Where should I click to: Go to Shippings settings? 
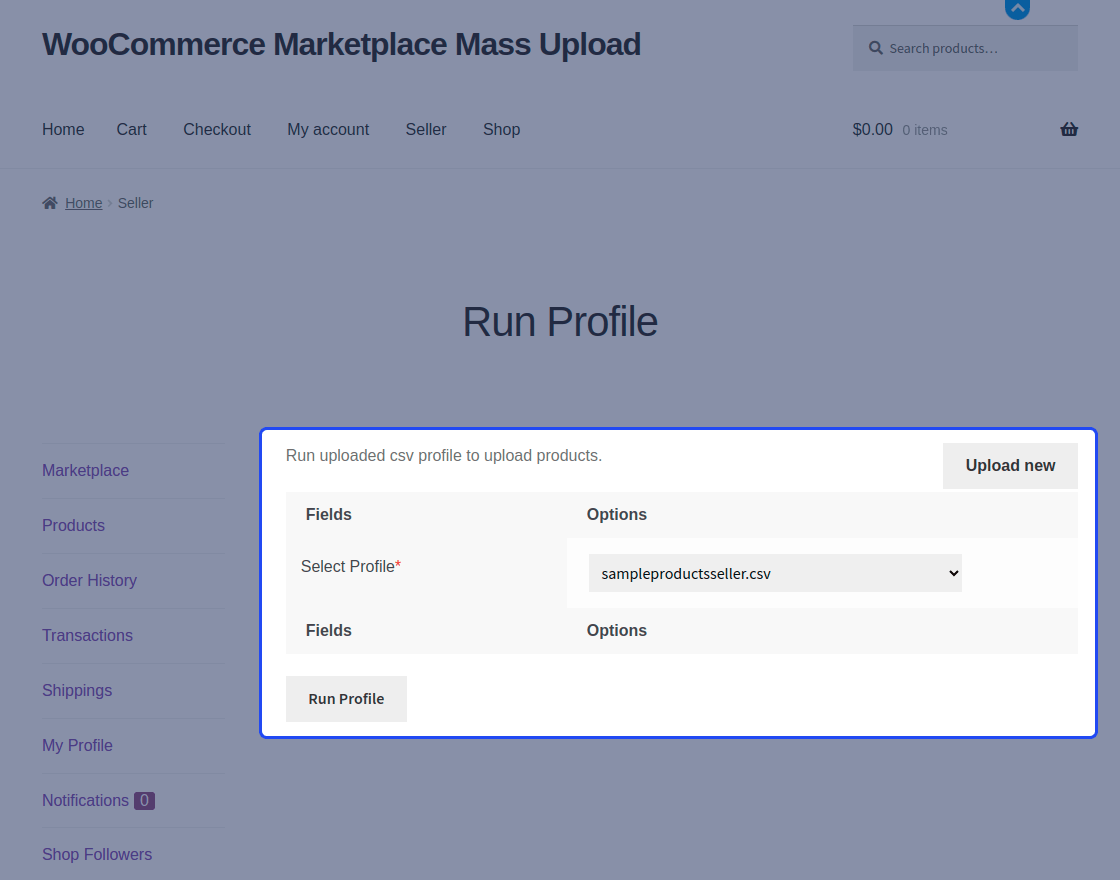[x=77, y=690]
